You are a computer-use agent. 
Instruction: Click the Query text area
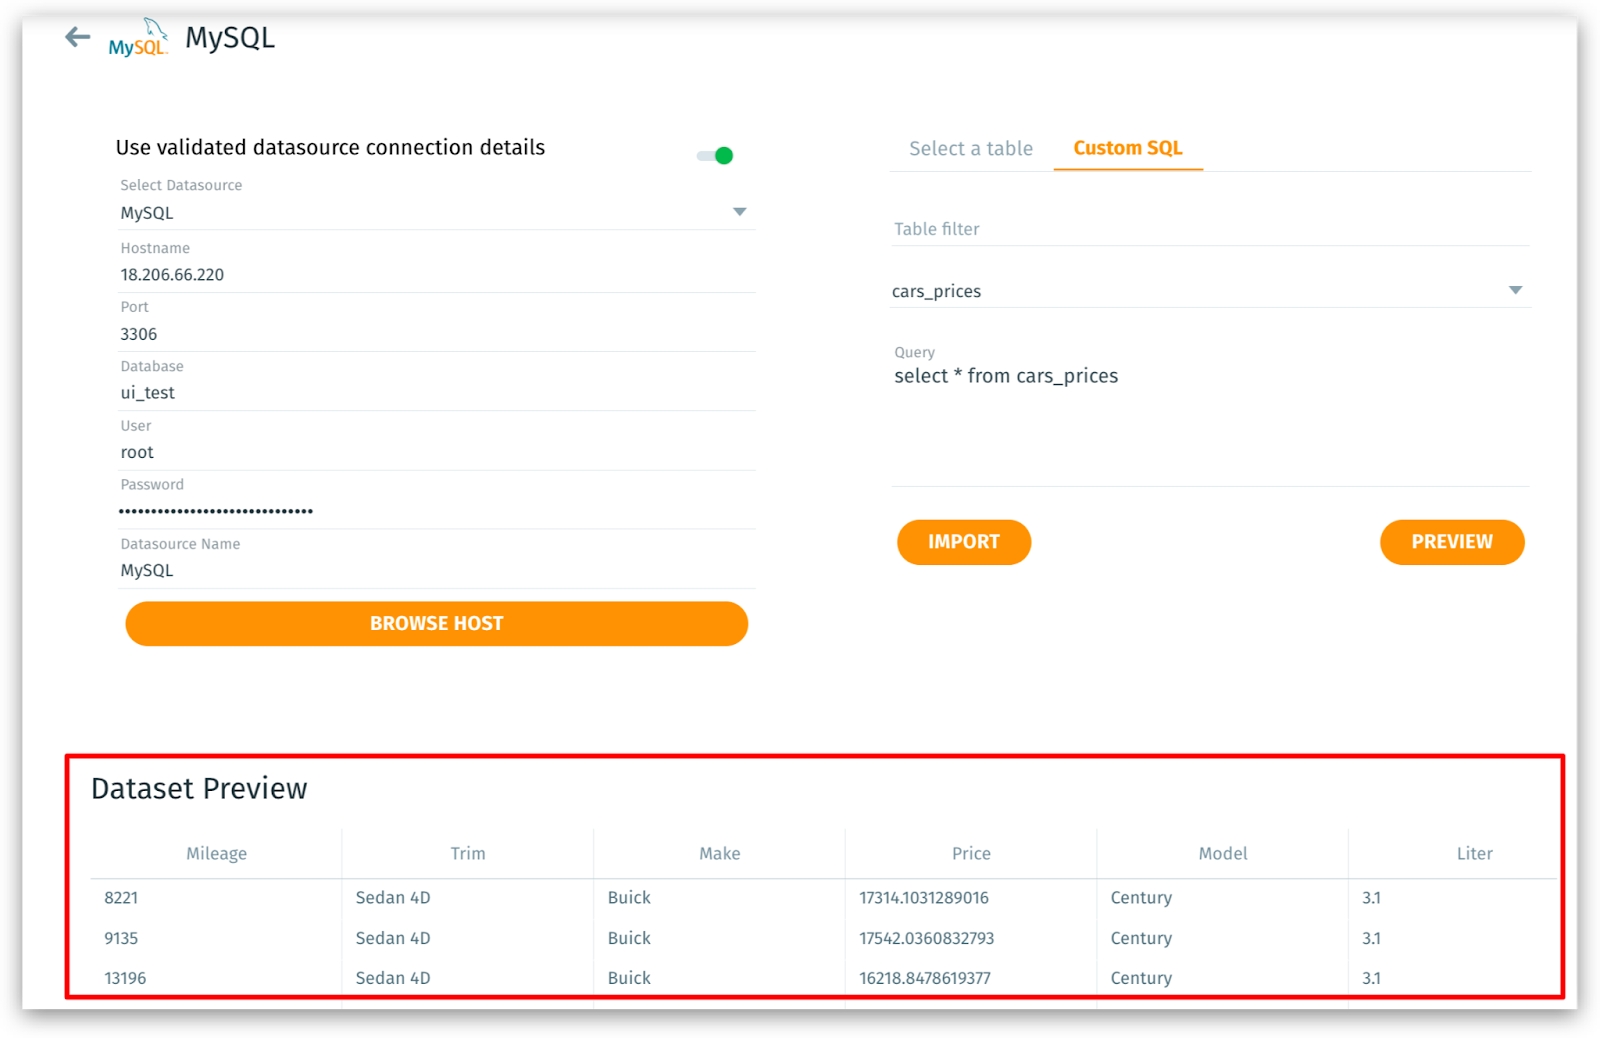click(1210, 420)
